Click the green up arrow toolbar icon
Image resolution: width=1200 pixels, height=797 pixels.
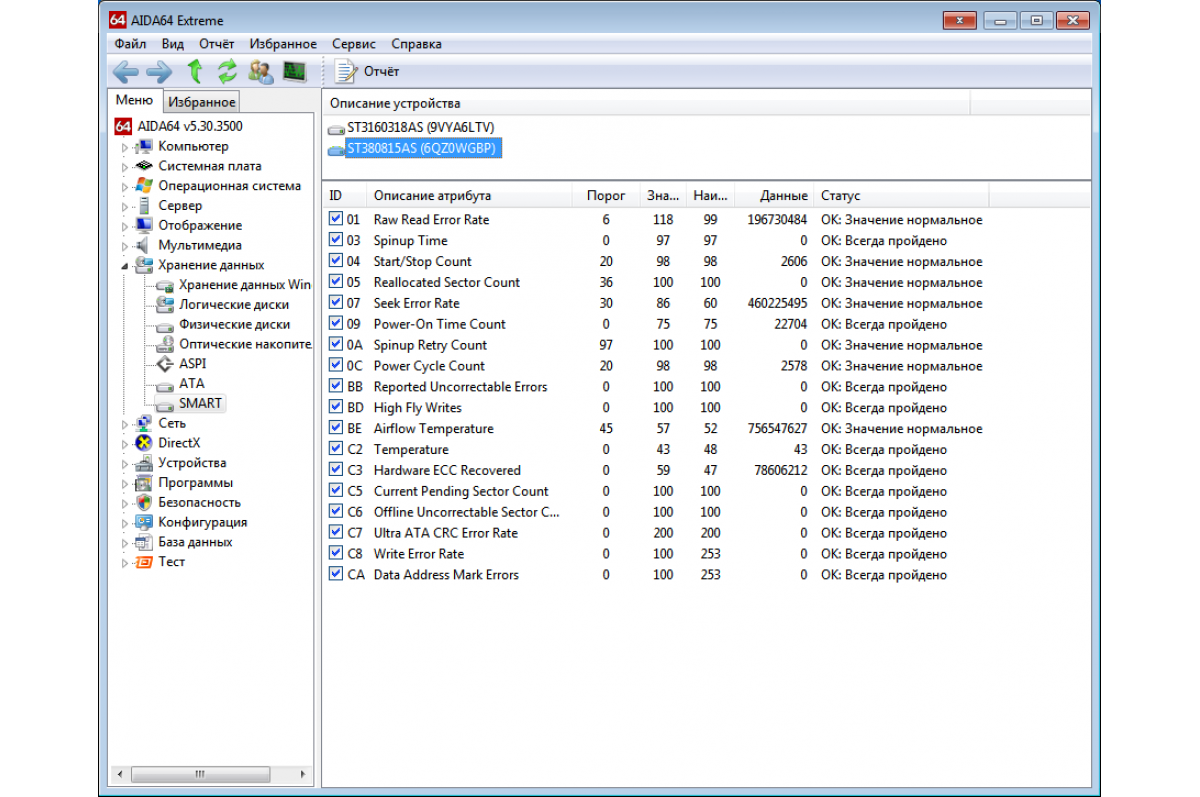tap(195, 71)
